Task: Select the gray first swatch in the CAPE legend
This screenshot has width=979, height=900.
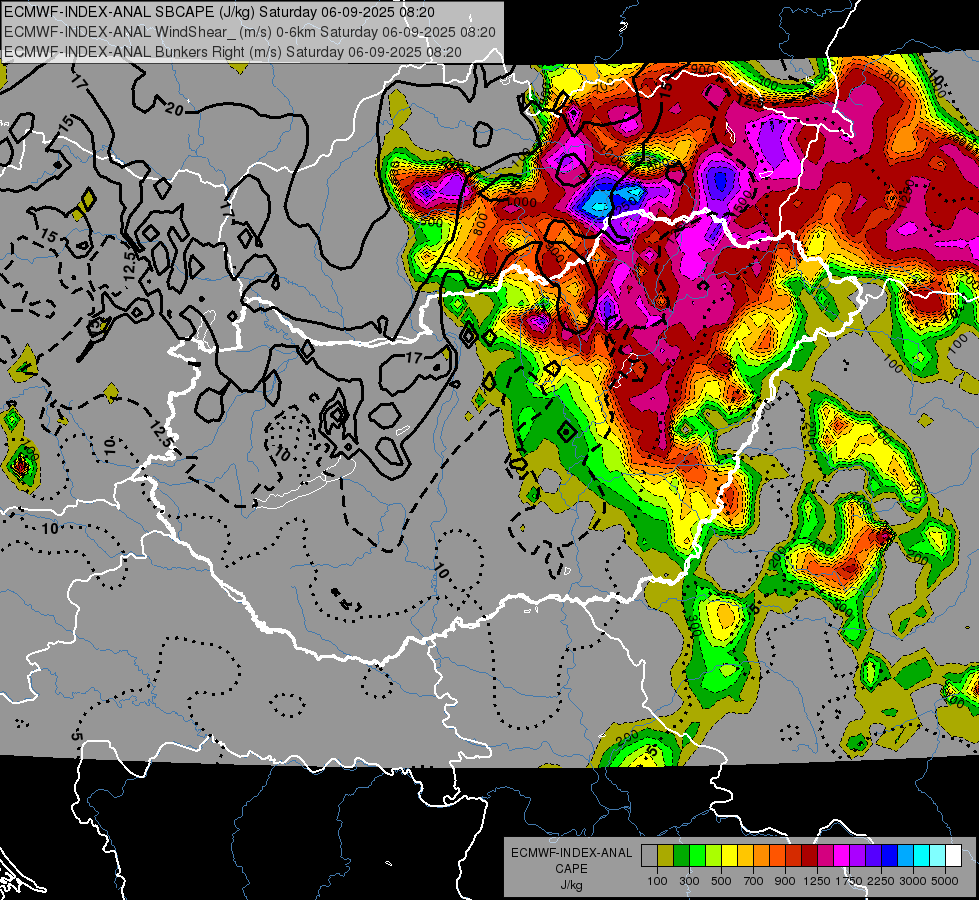Action: [649, 856]
